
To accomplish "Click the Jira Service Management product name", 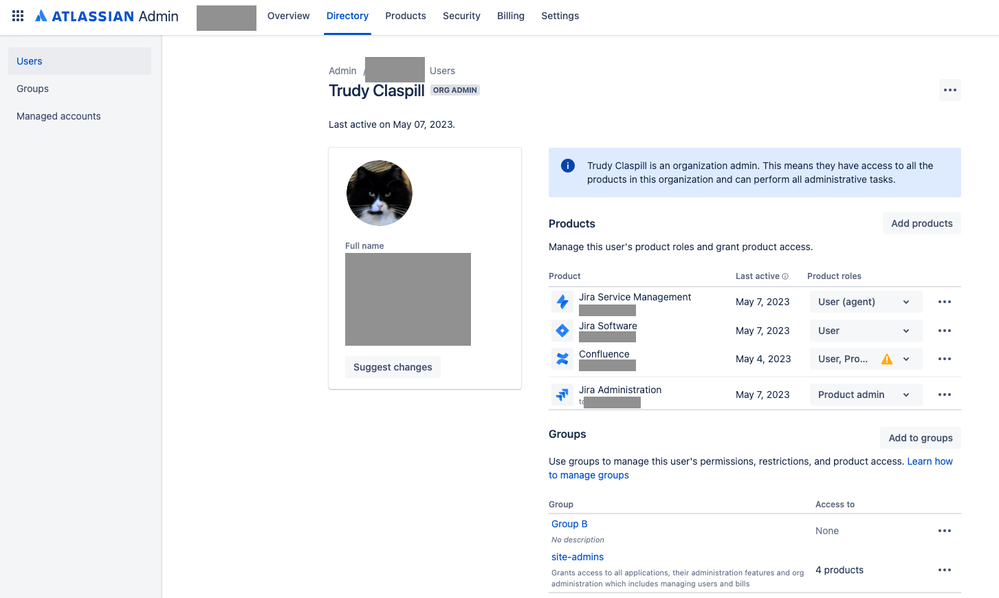I will [635, 297].
